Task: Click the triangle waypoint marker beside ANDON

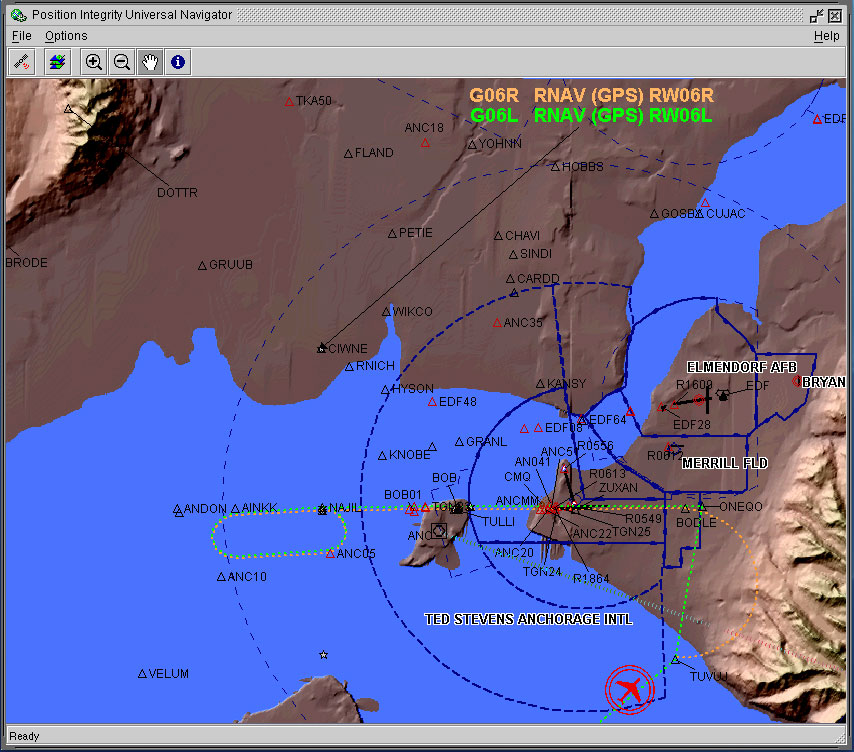Action: (x=178, y=510)
